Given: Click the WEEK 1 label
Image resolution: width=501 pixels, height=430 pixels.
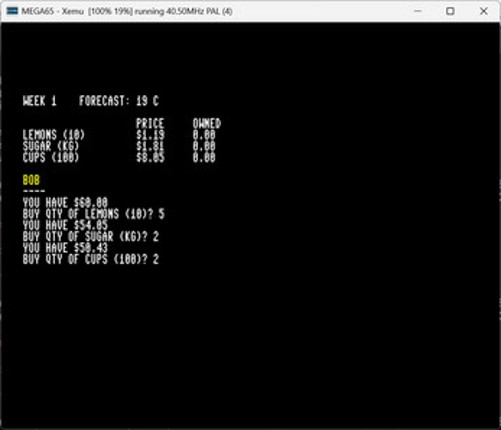Looking at the screenshot, I should click(40, 101).
